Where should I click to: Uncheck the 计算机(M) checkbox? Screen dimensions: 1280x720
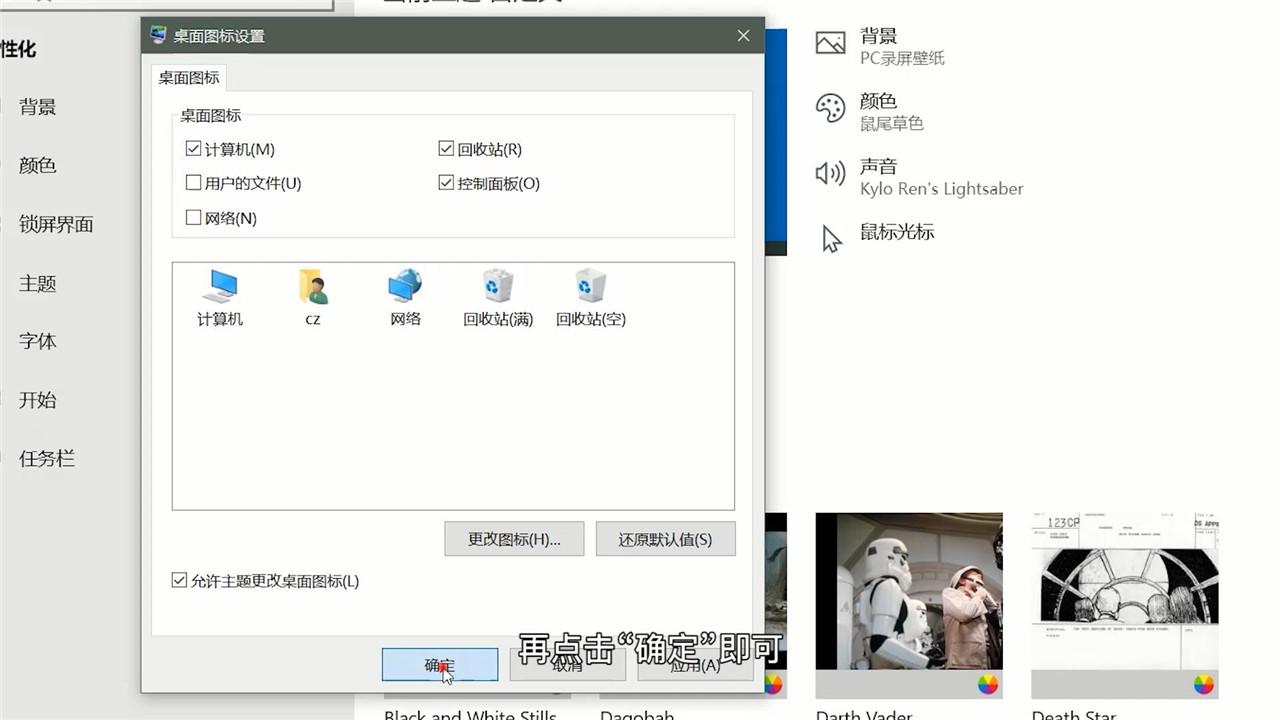pos(193,148)
